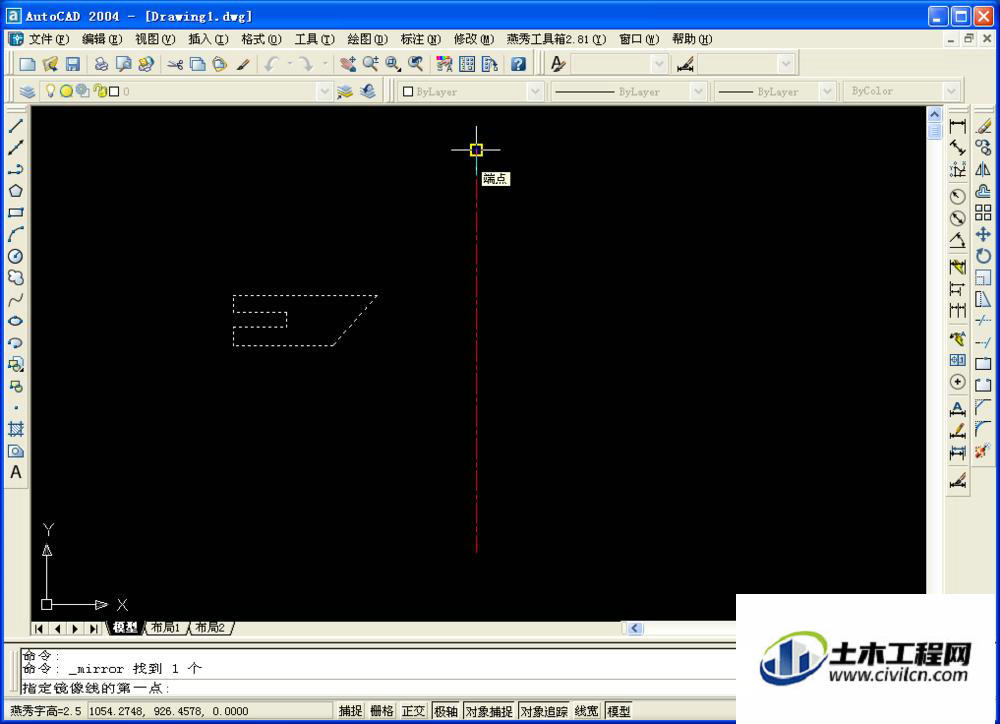1000x724 pixels.
Task: Select the Circle draw tool
Action: (x=16, y=256)
